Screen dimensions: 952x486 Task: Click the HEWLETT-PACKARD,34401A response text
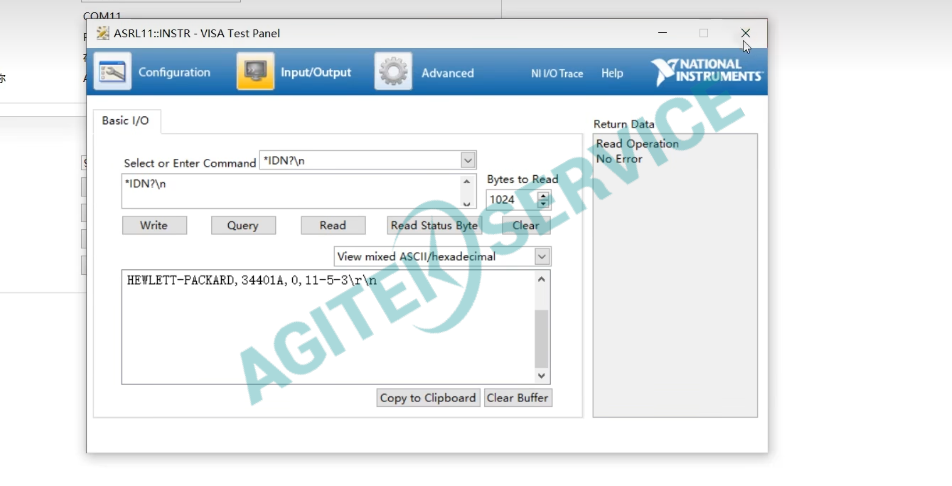[251, 280]
